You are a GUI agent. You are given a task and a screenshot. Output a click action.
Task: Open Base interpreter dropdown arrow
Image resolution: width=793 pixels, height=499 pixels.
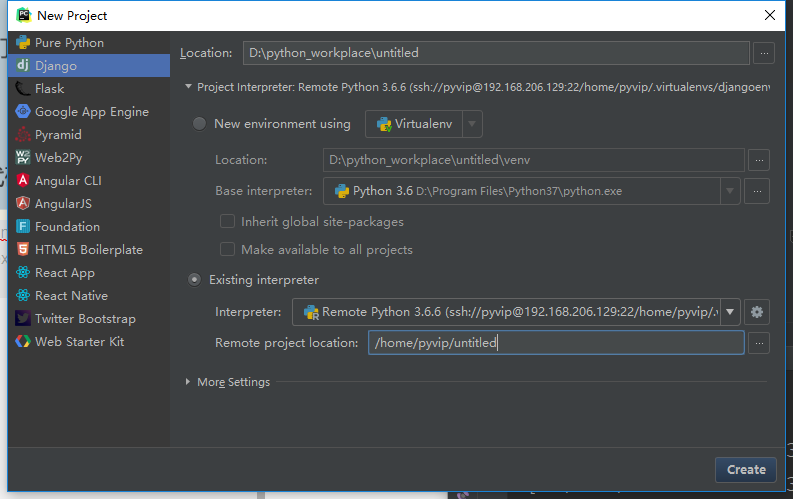coord(730,191)
